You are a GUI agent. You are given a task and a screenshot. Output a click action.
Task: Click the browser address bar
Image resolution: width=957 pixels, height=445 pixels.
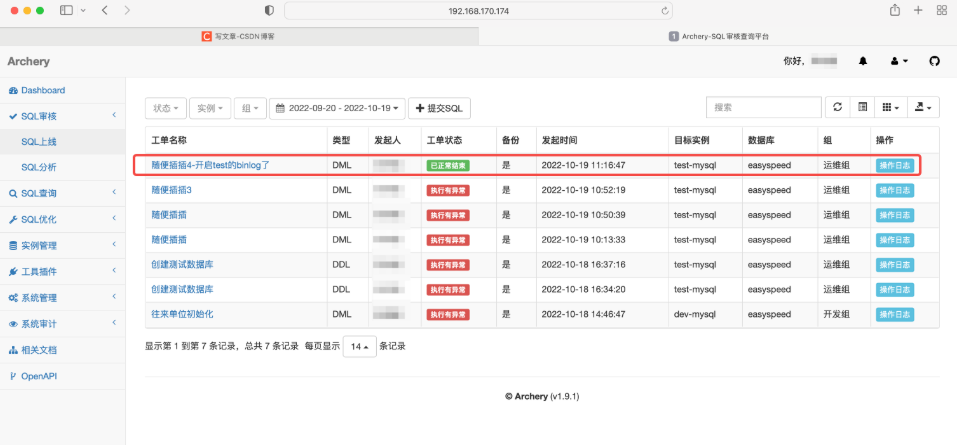coord(478,11)
